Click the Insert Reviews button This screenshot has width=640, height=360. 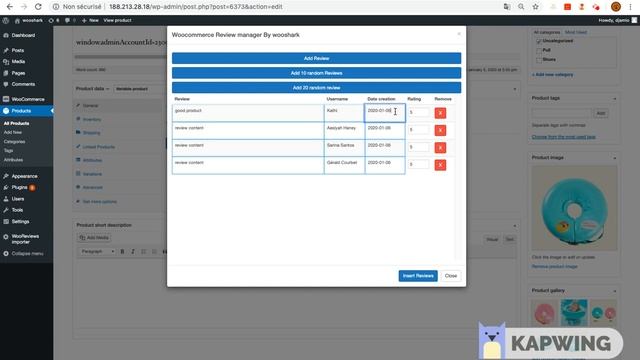pyautogui.click(x=418, y=276)
